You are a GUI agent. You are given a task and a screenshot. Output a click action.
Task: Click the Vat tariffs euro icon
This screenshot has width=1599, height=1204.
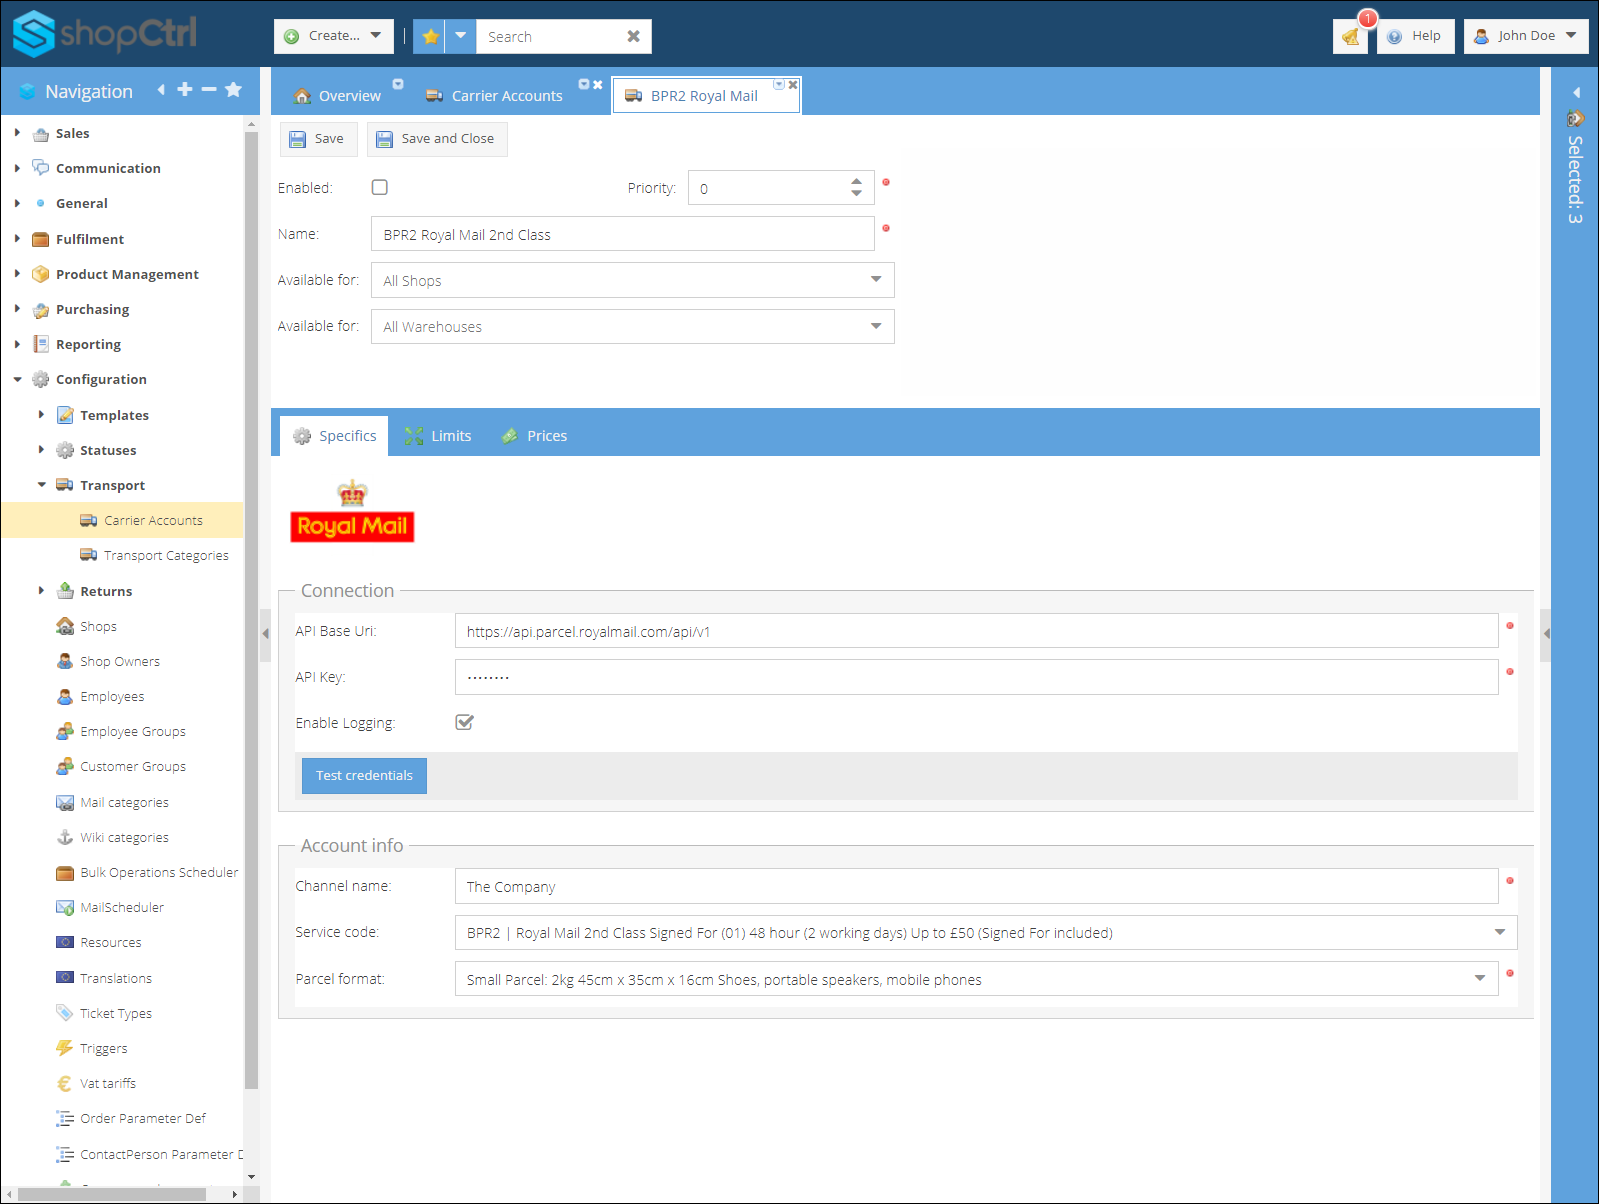(65, 1083)
